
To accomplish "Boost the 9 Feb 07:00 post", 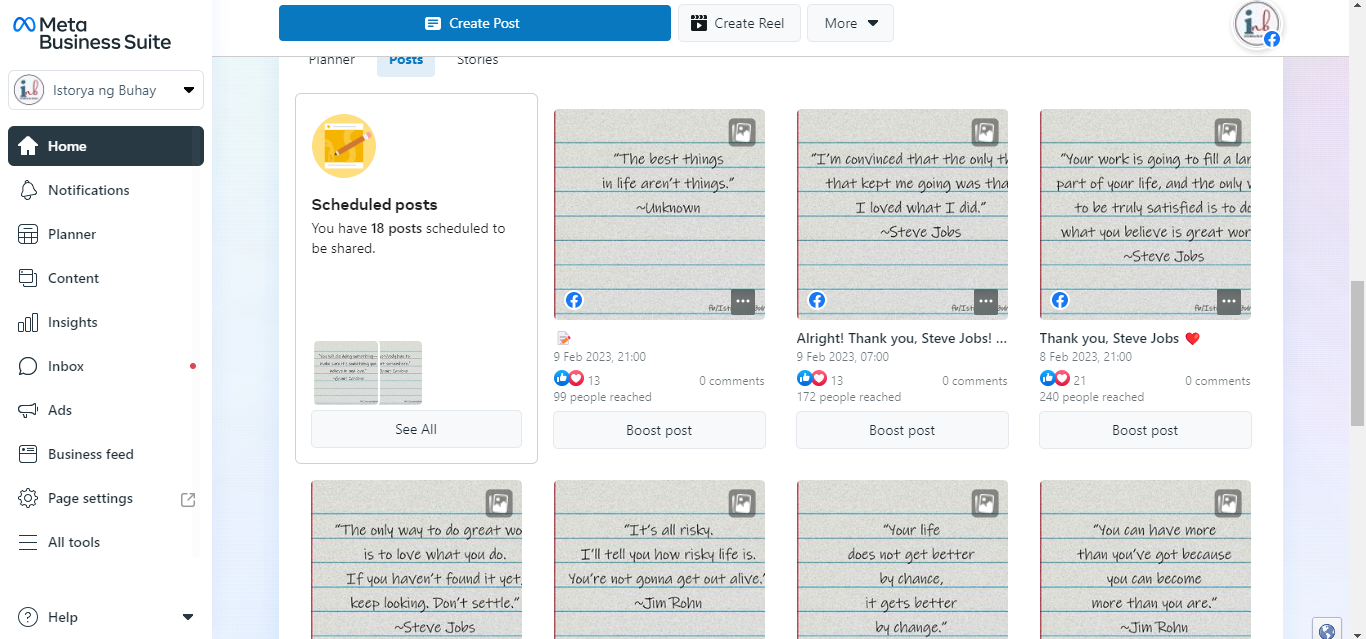I will point(902,430).
